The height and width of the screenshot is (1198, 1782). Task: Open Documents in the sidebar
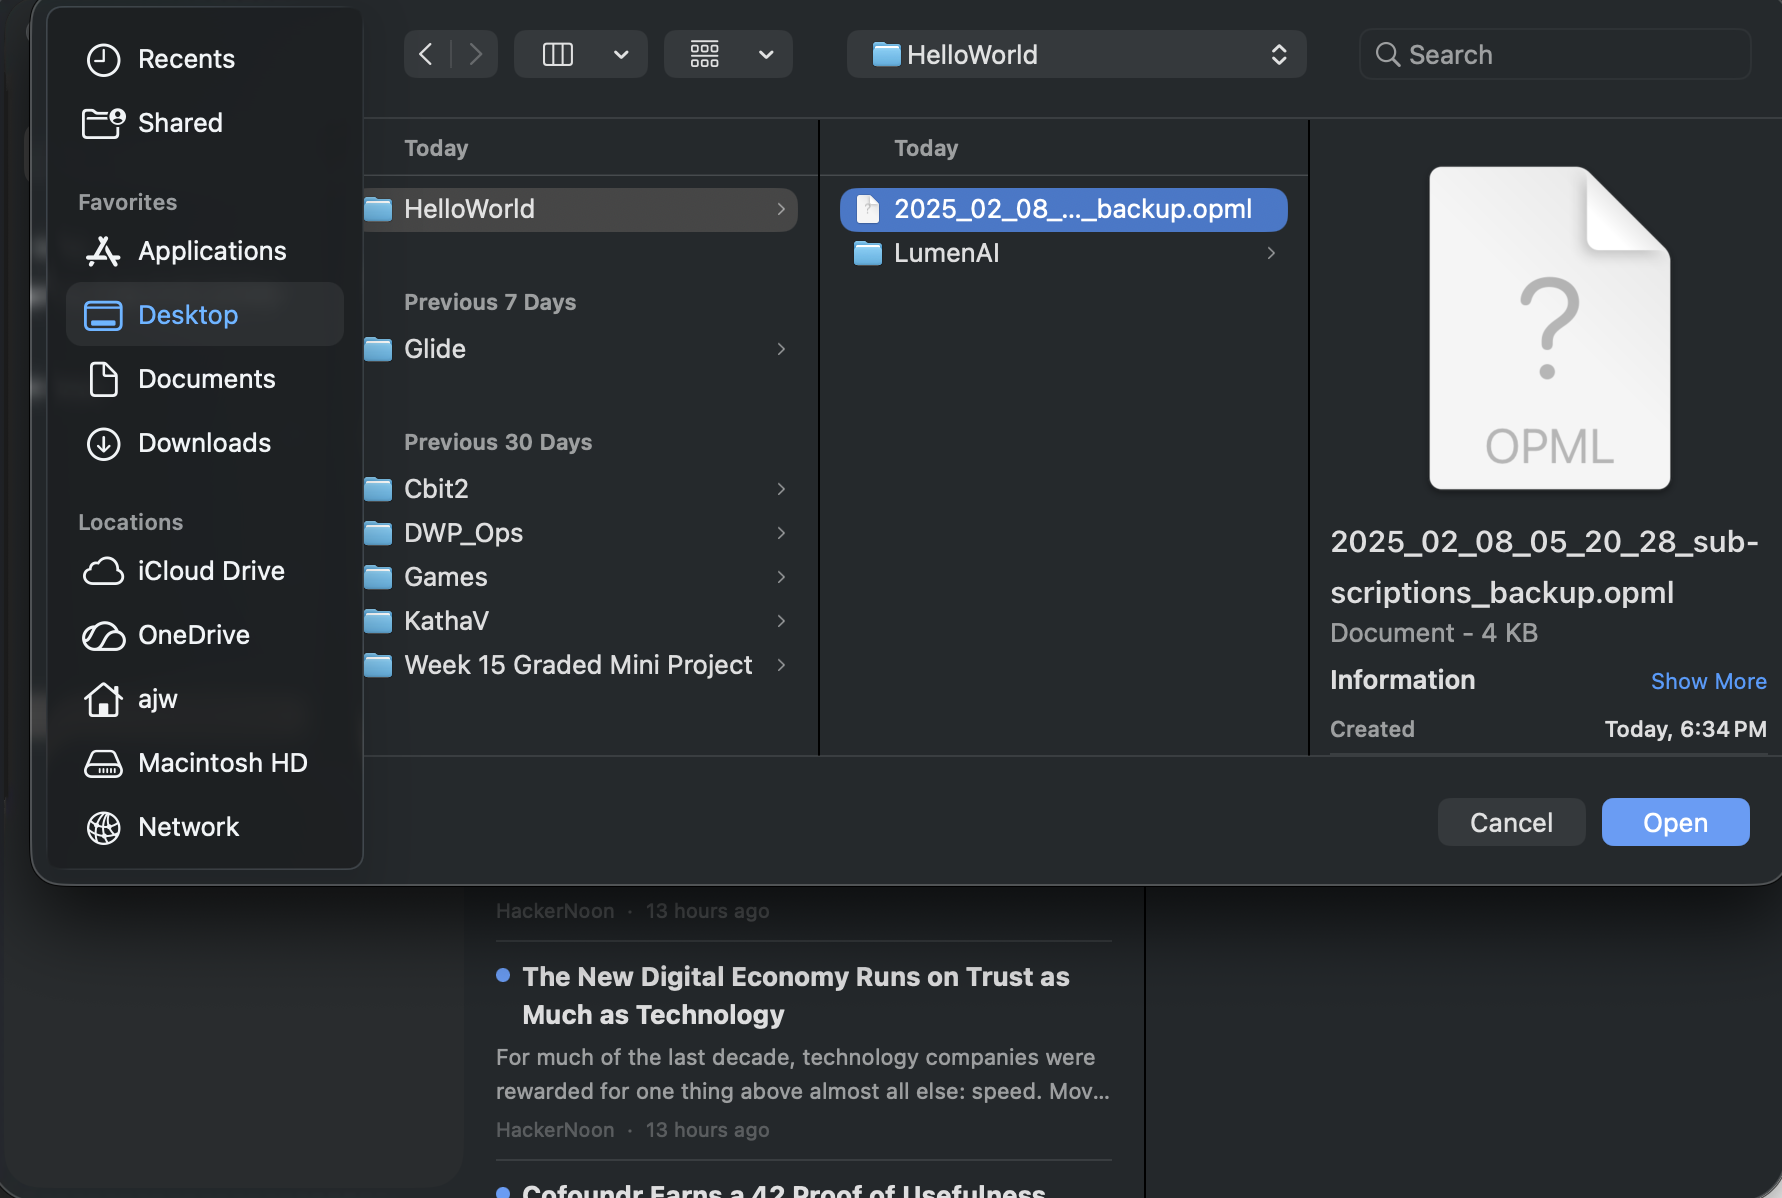tap(206, 379)
